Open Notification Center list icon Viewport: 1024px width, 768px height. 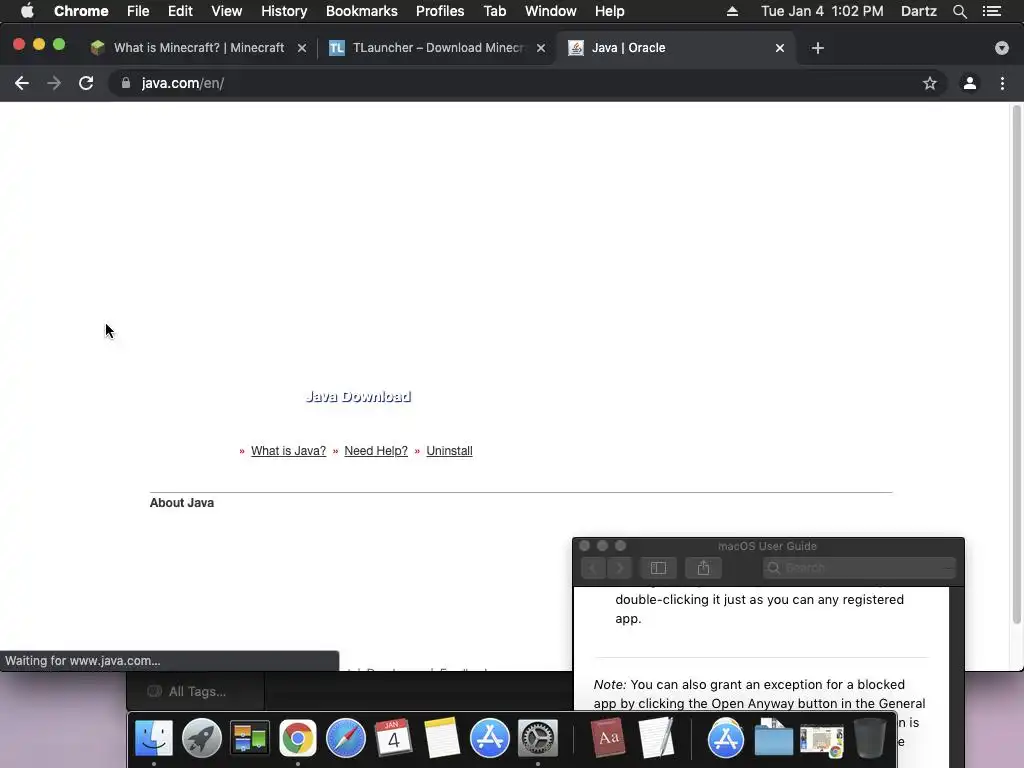(992, 11)
